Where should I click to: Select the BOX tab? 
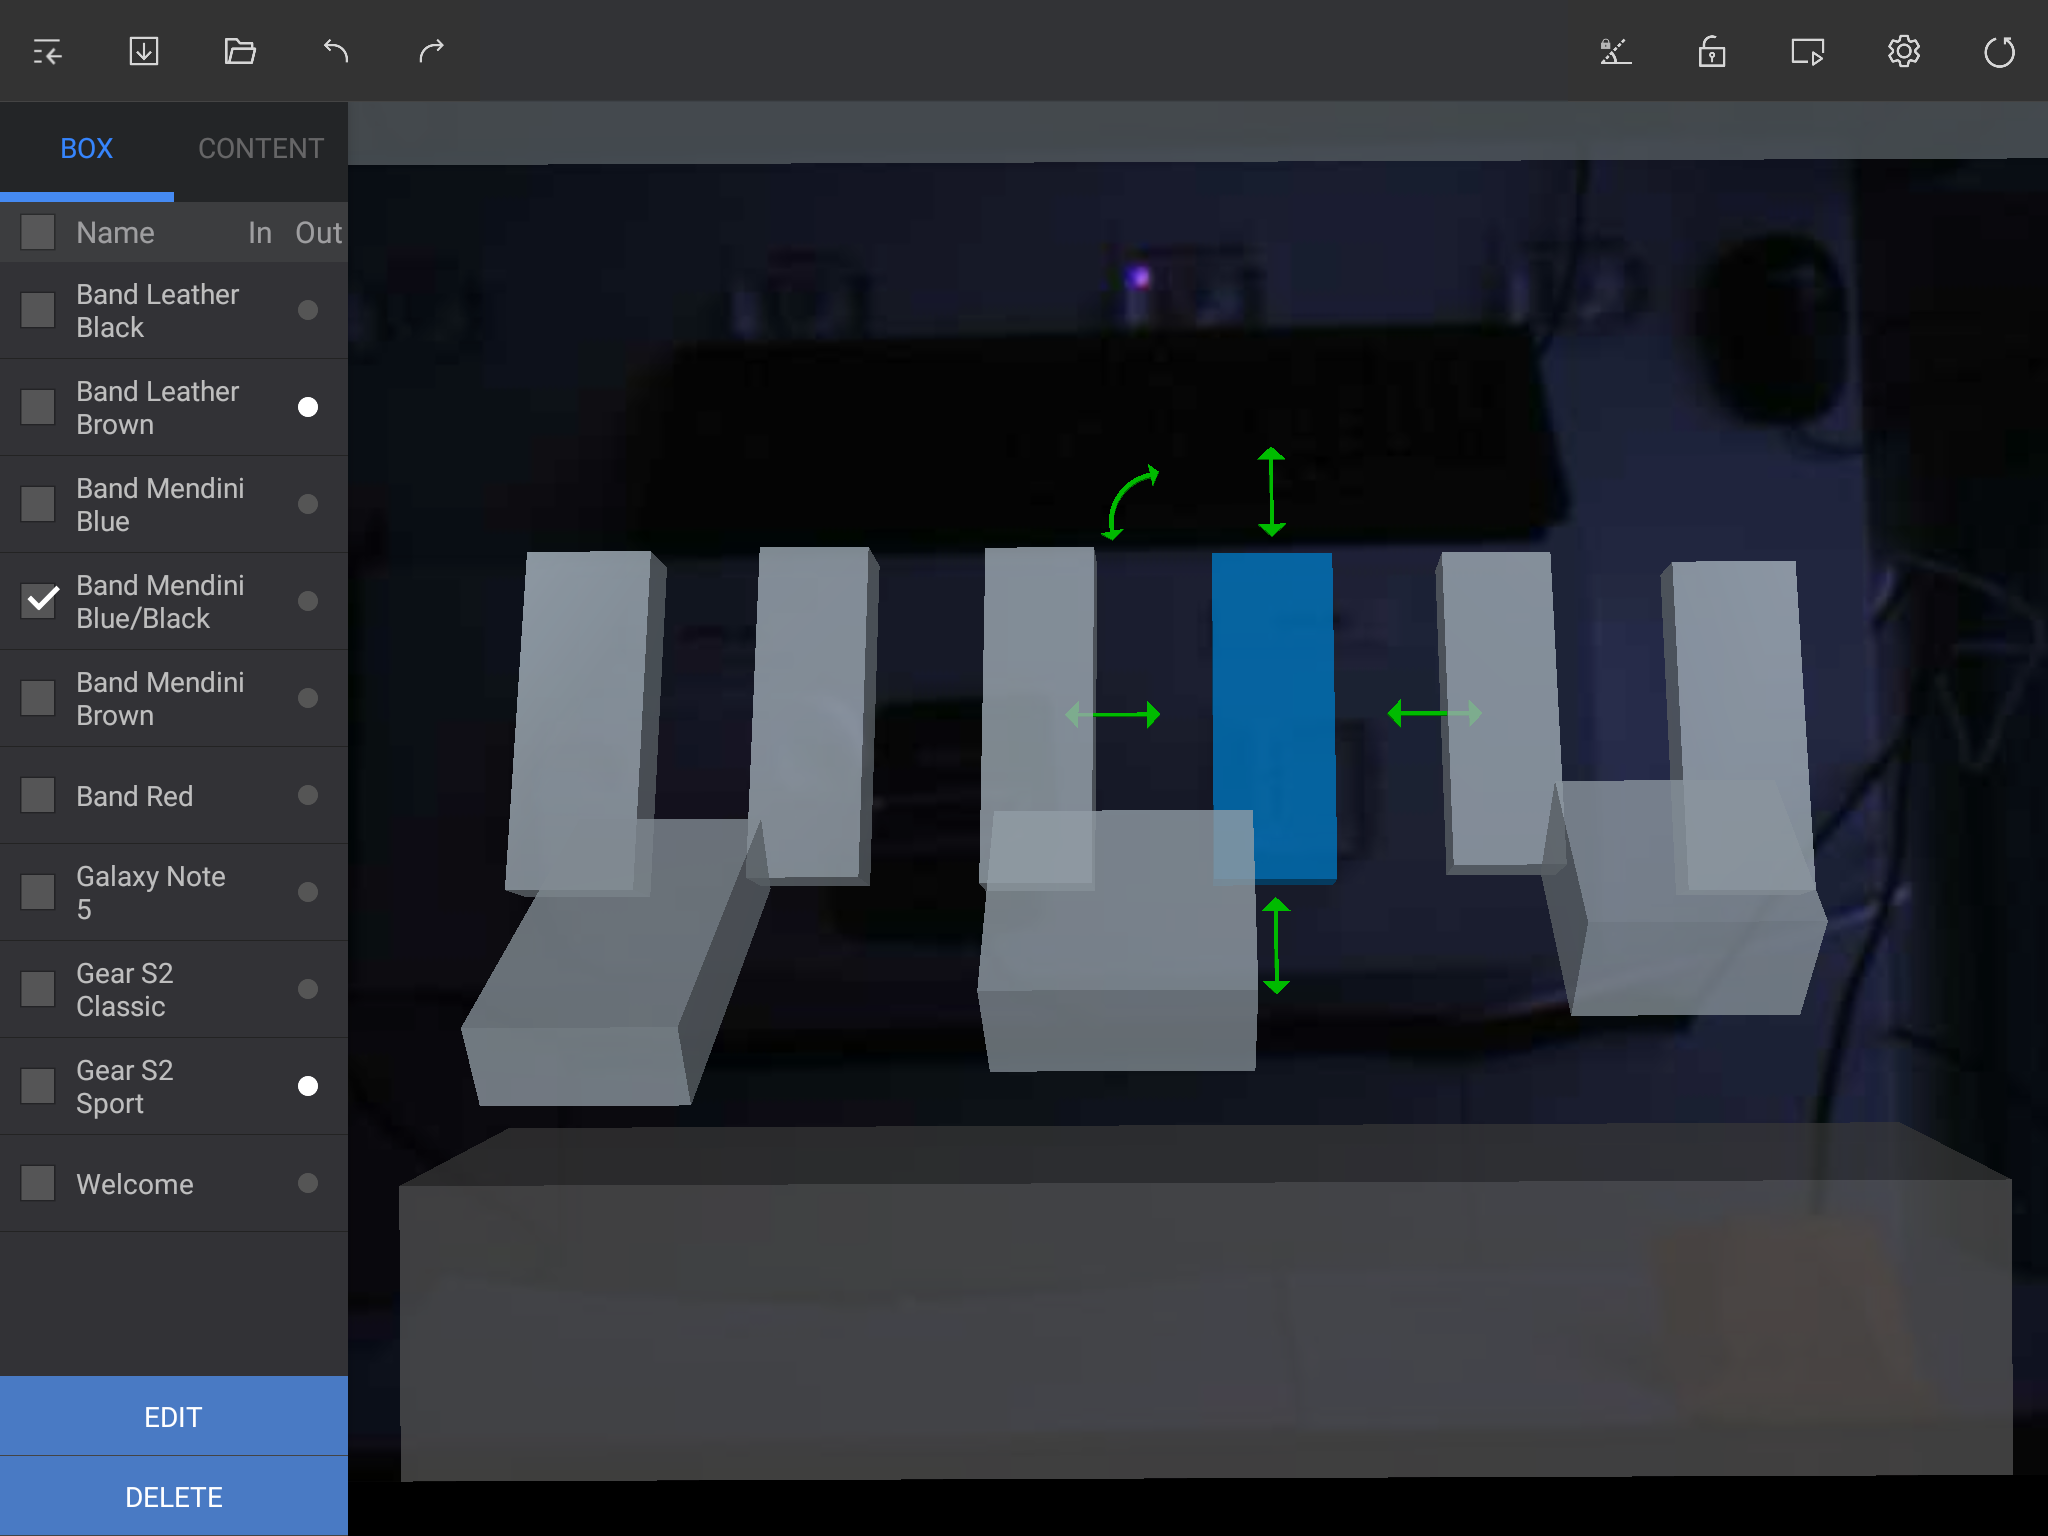pyautogui.click(x=86, y=148)
